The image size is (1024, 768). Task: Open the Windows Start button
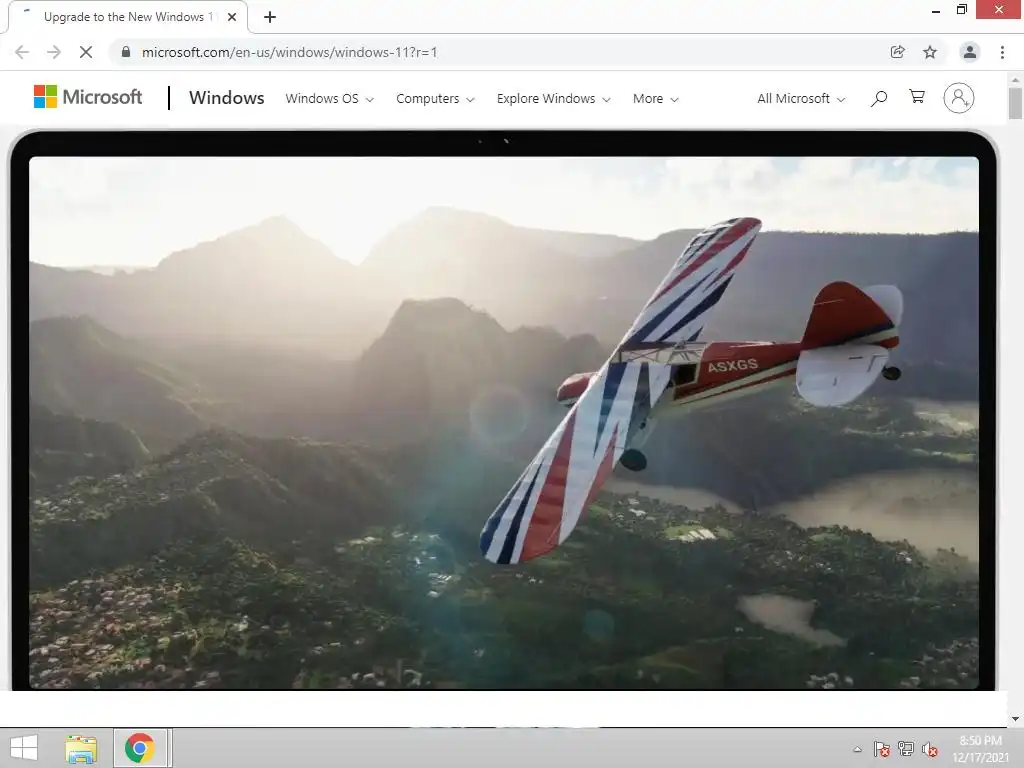click(x=24, y=748)
